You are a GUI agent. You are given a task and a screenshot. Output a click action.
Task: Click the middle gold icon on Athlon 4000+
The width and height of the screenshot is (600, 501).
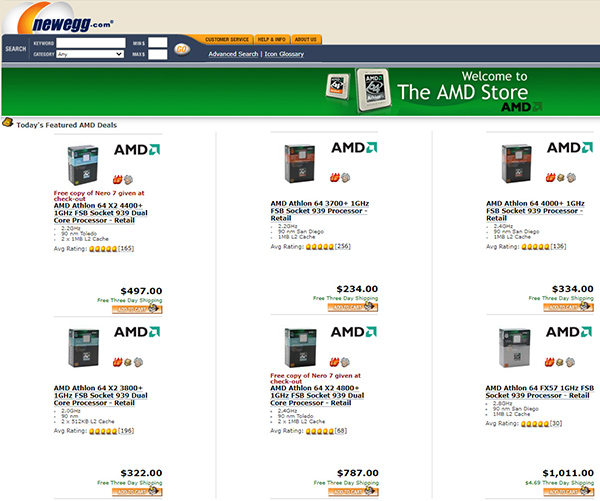(x=561, y=178)
